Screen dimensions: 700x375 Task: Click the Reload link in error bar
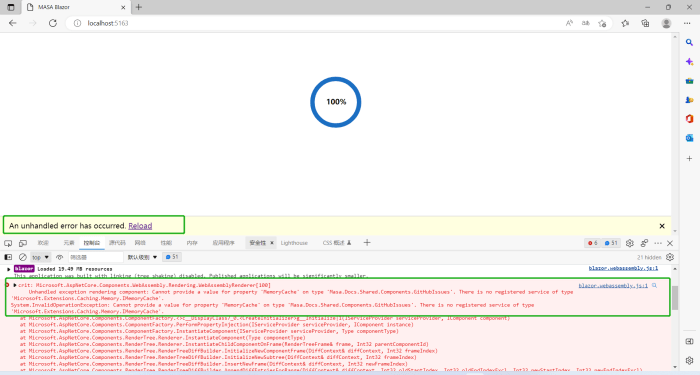140,226
